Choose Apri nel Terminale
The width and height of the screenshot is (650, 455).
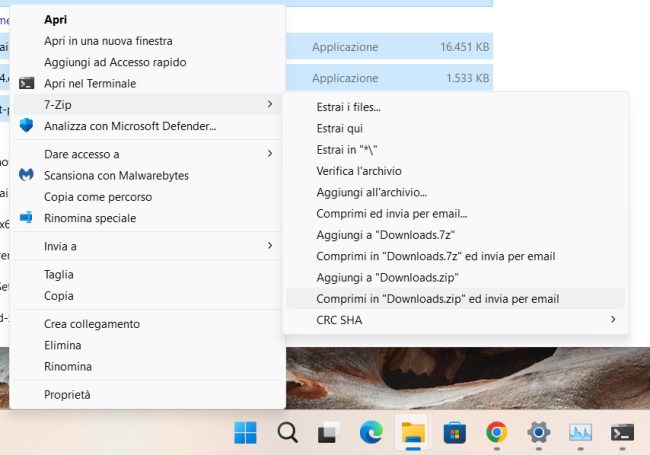(x=90, y=83)
